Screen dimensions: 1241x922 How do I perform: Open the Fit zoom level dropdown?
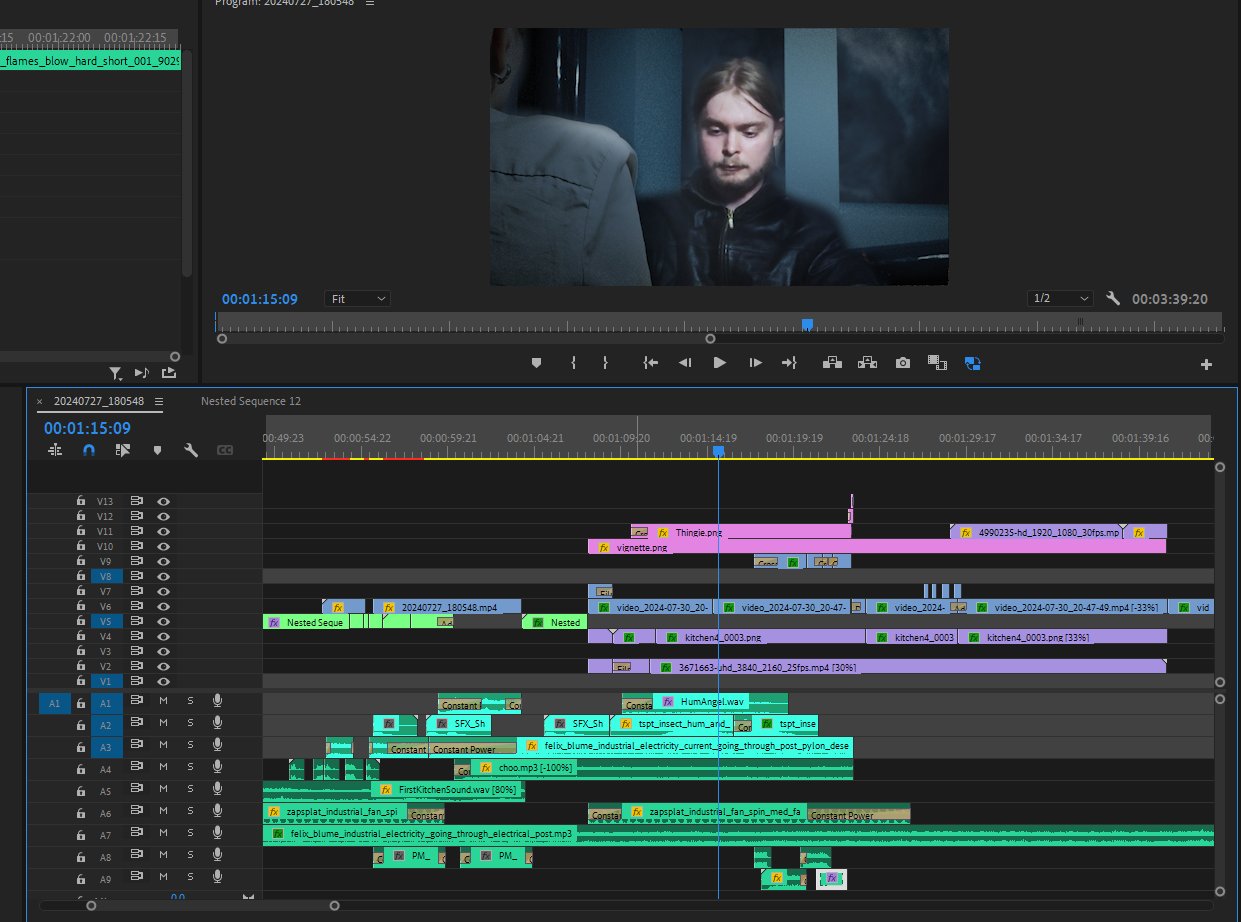pyautogui.click(x=358, y=299)
